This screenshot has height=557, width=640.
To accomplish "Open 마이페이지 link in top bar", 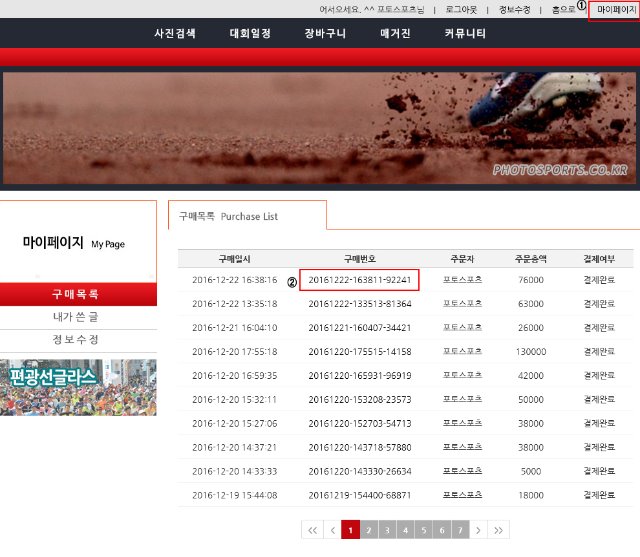I will [616, 9].
